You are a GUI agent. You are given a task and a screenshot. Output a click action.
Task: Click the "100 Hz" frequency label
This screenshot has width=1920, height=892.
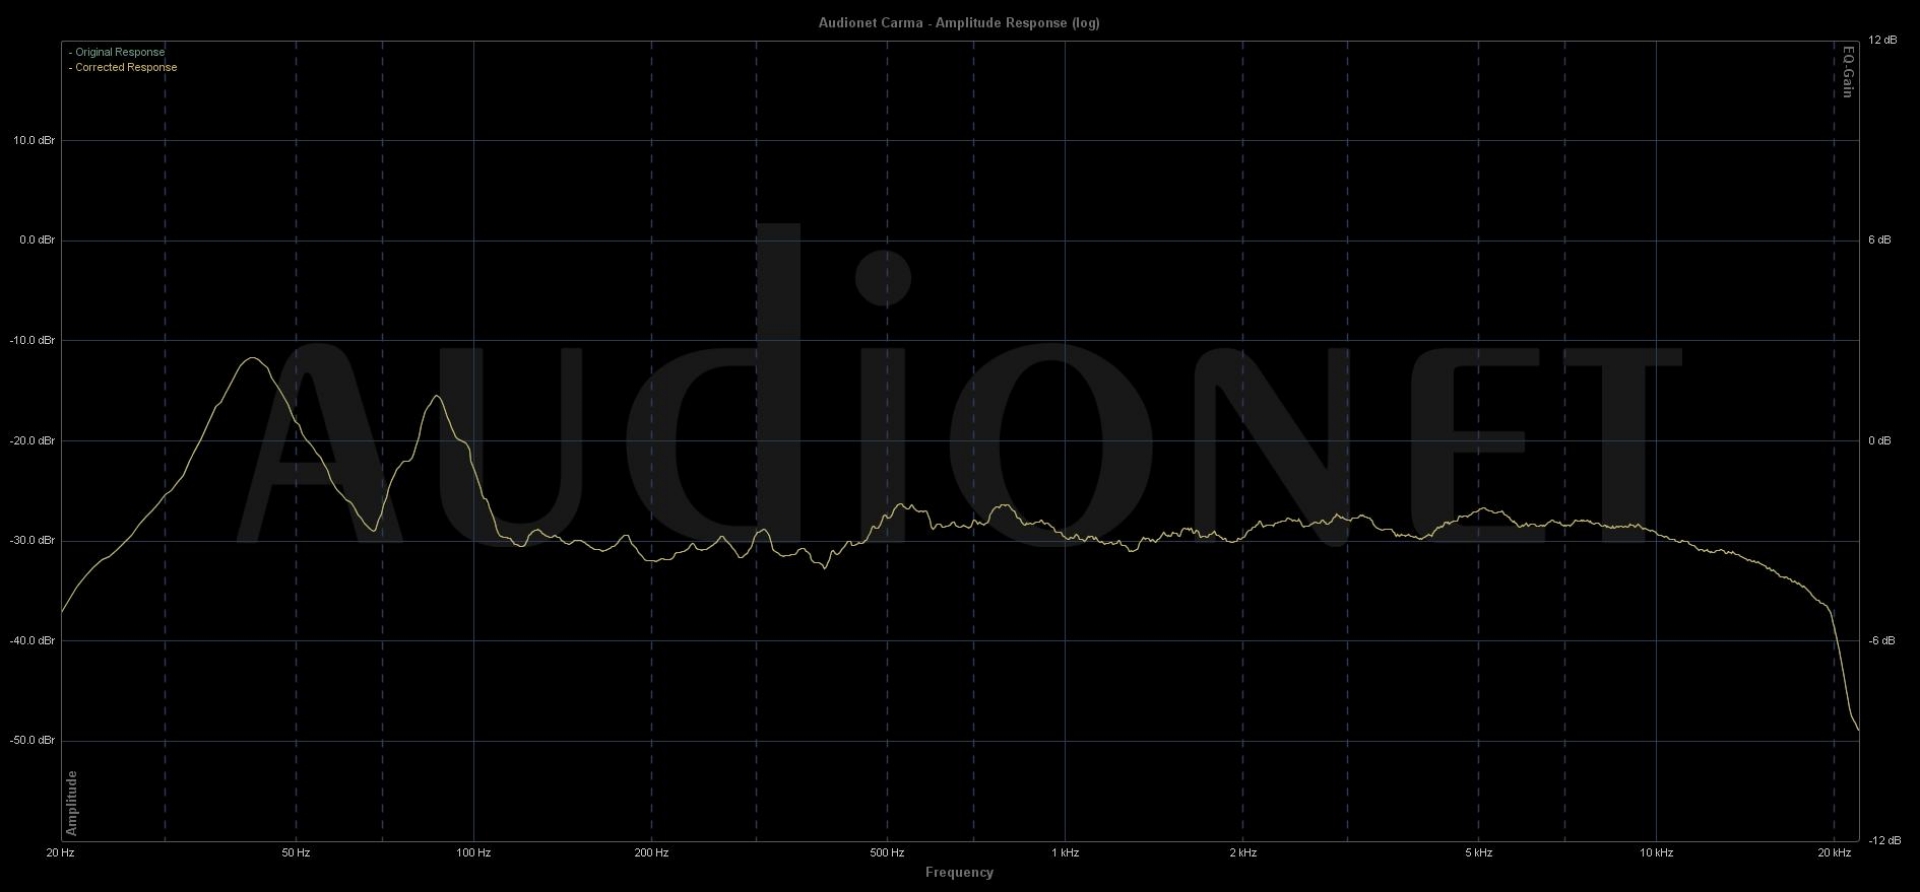473,853
